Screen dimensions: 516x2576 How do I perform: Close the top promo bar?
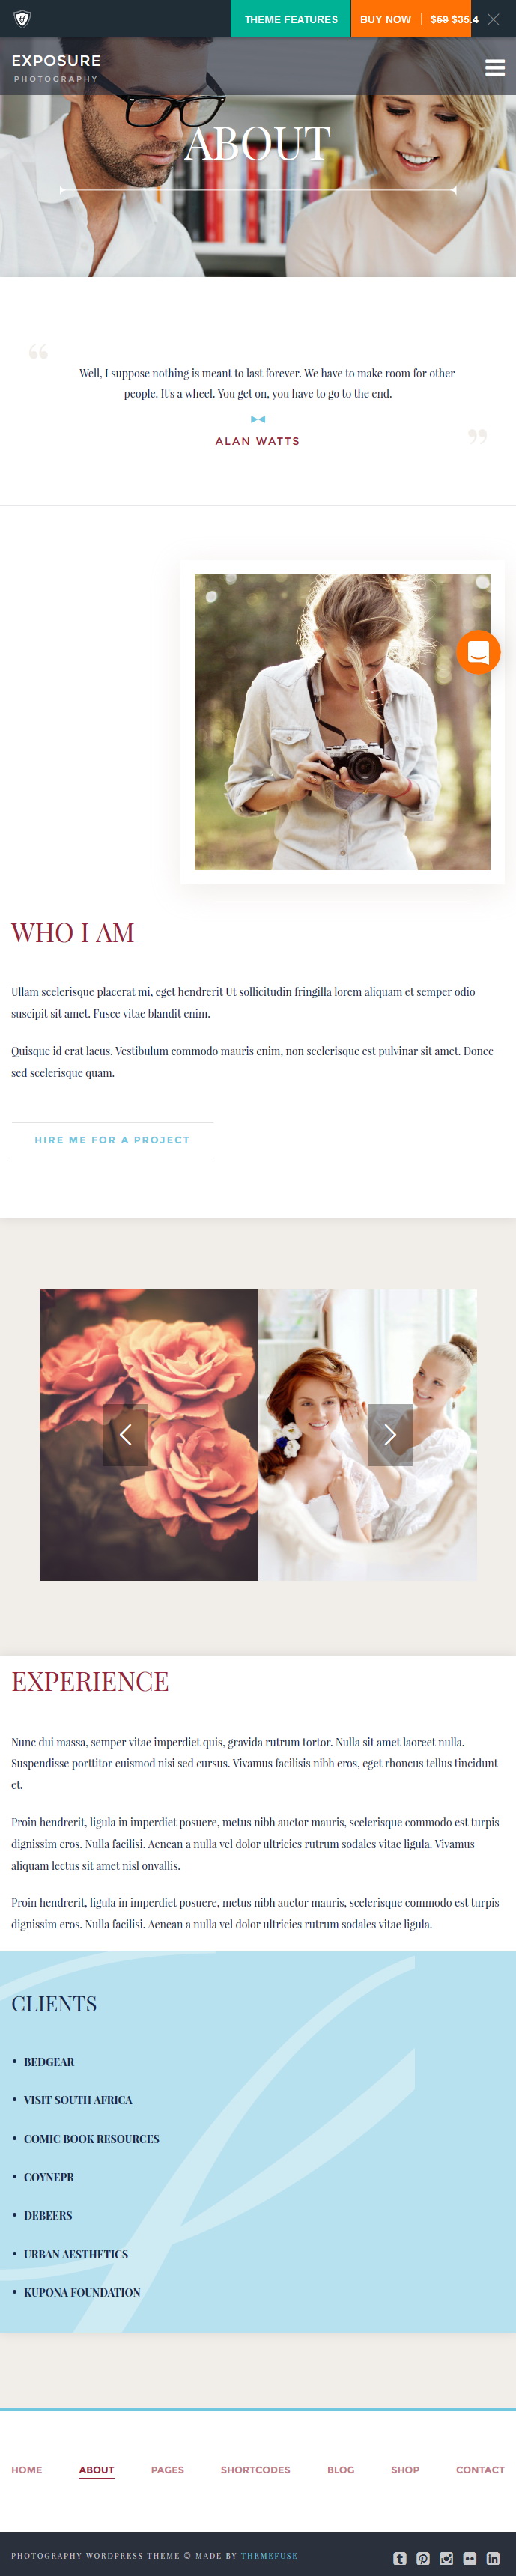coord(493,19)
